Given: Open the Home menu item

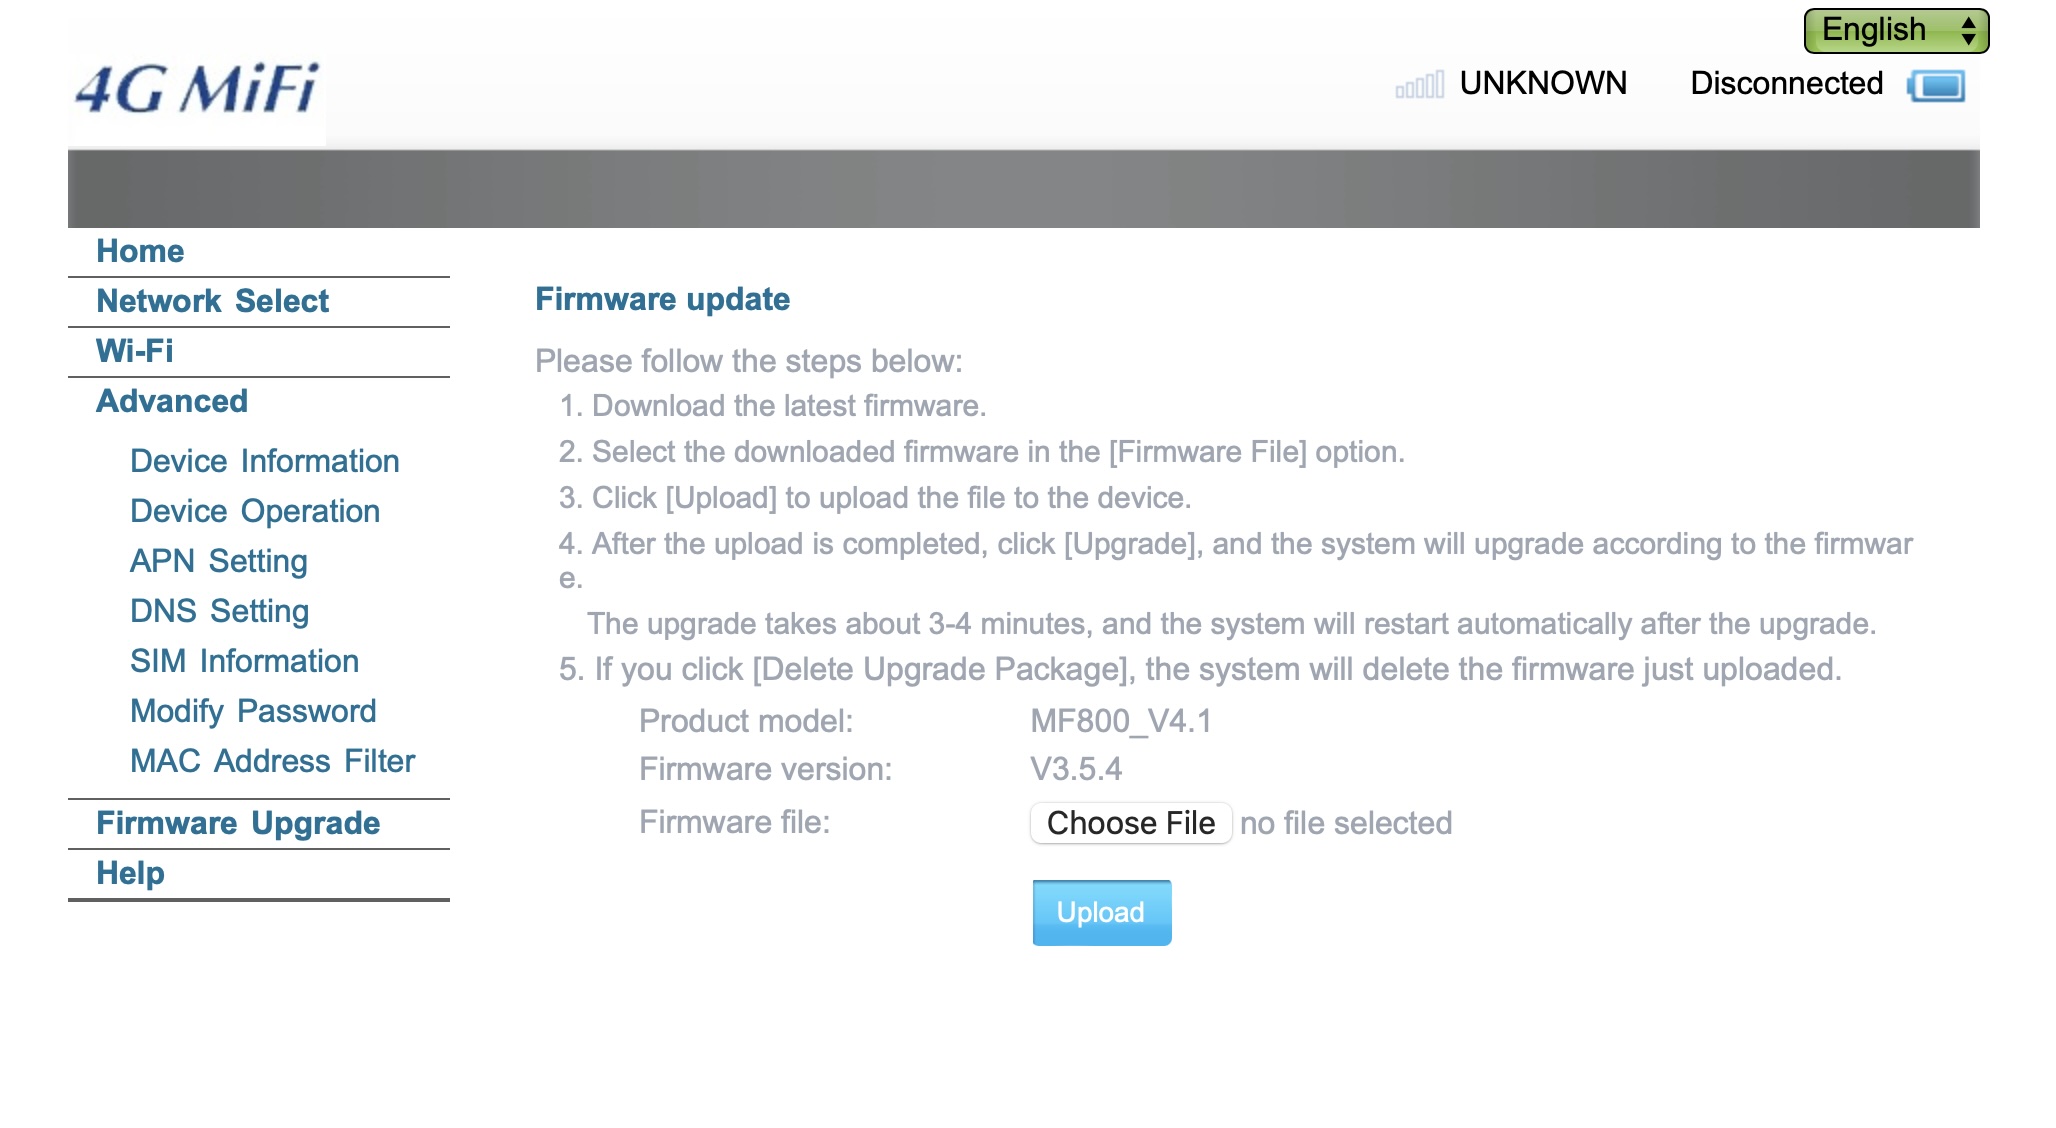Looking at the screenshot, I should [140, 251].
